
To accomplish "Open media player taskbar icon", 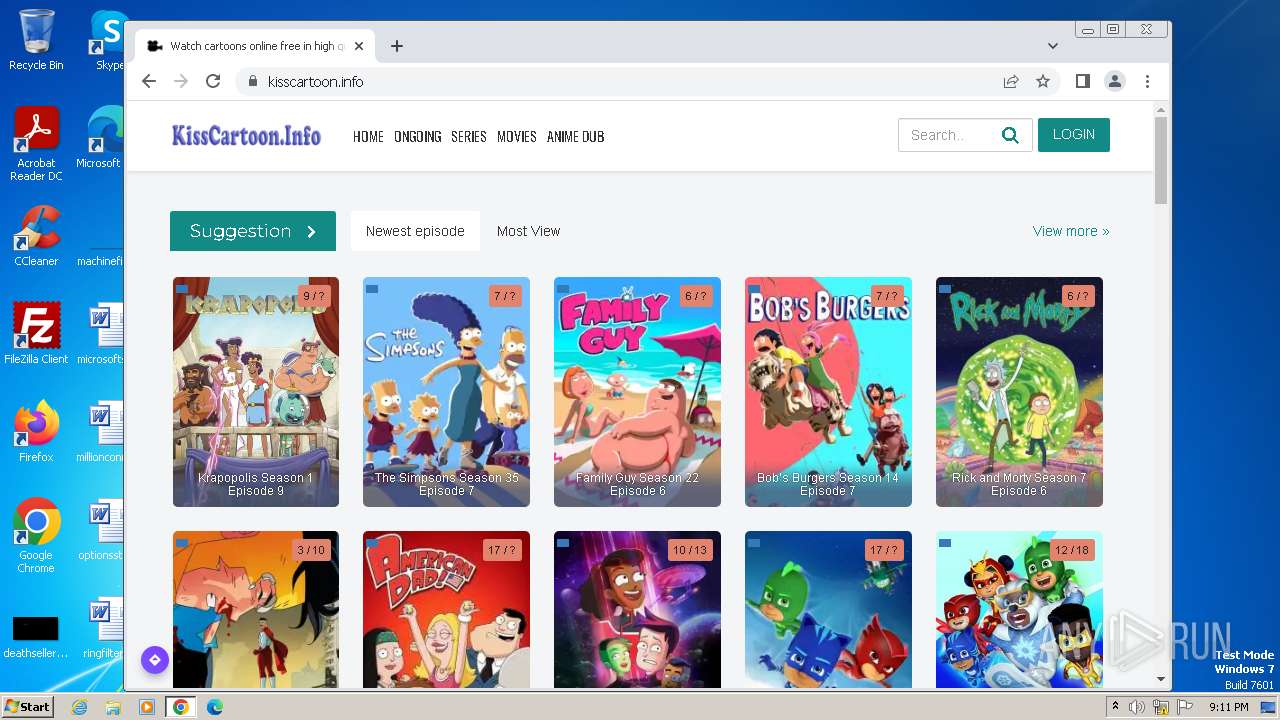I will coord(147,707).
